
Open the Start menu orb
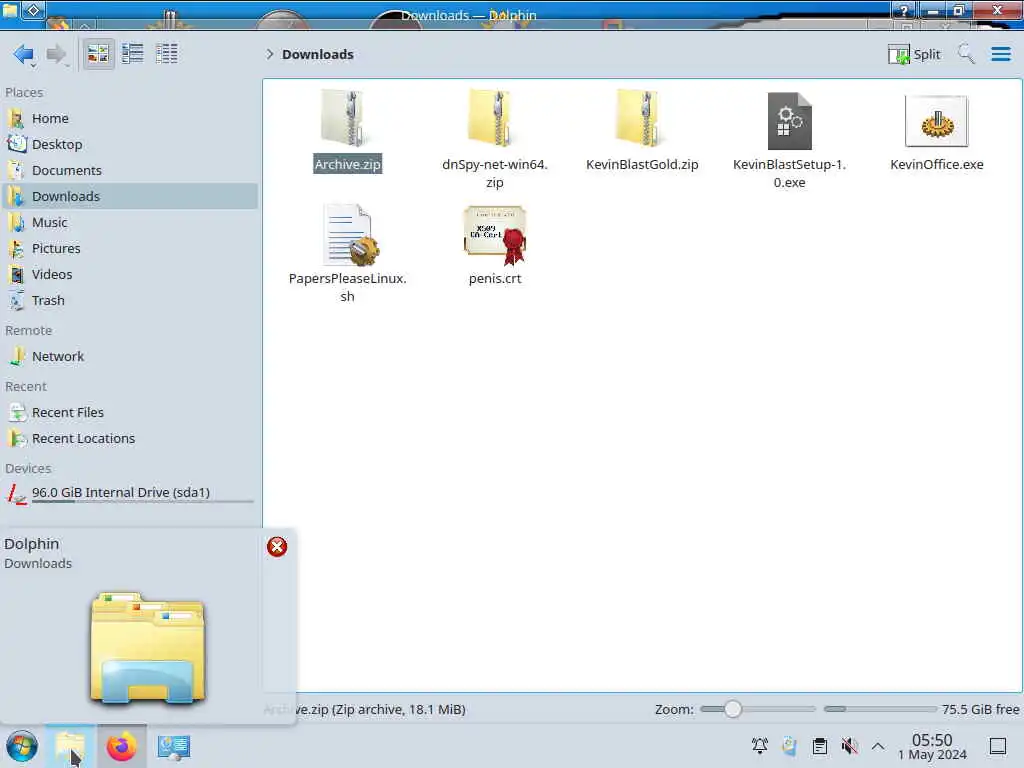click(x=22, y=746)
